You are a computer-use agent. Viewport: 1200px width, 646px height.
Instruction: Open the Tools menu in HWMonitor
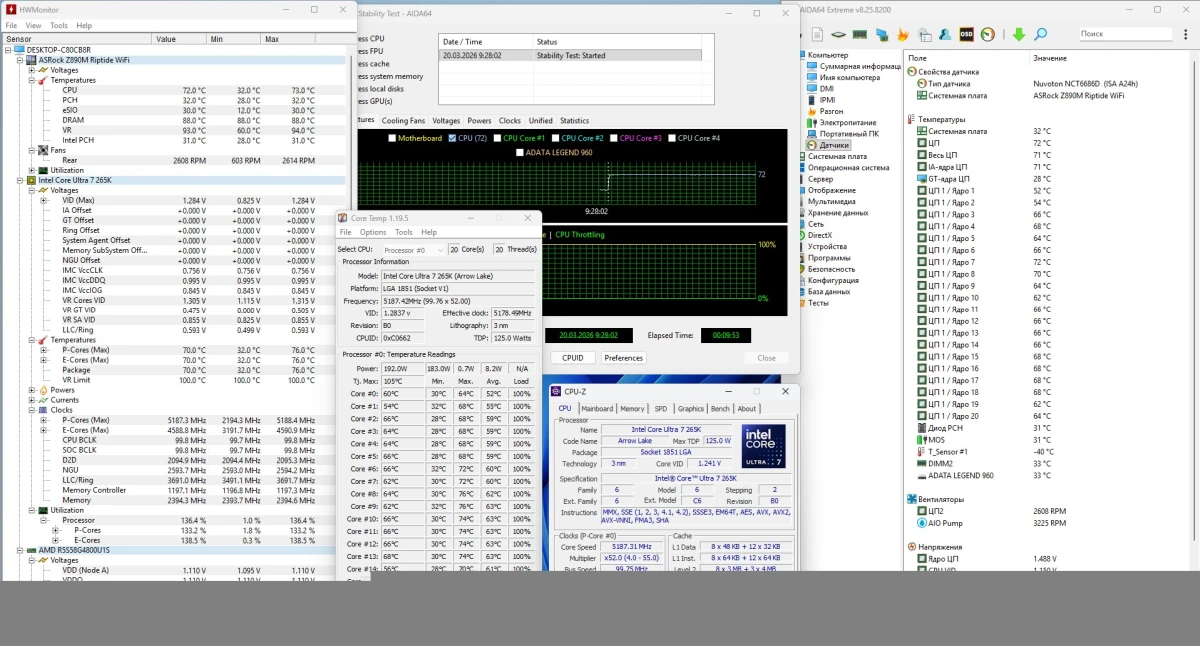(x=59, y=25)
